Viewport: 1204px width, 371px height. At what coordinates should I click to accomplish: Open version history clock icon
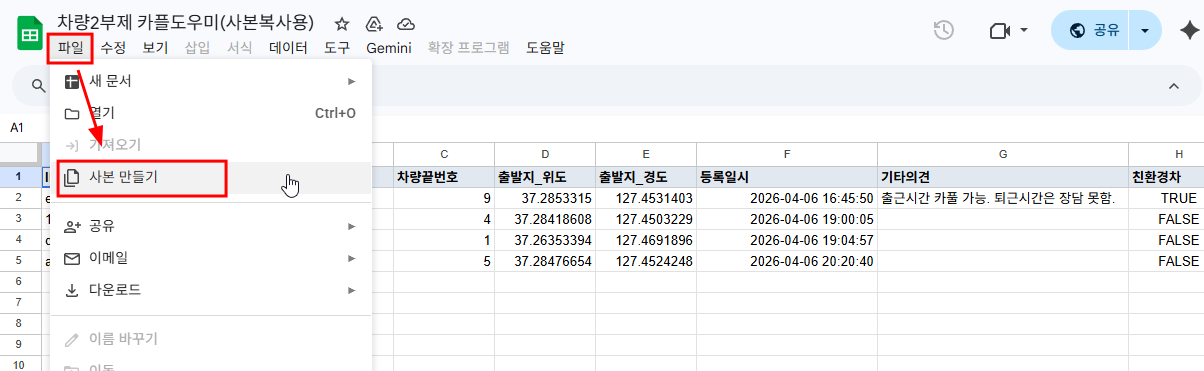943,30
